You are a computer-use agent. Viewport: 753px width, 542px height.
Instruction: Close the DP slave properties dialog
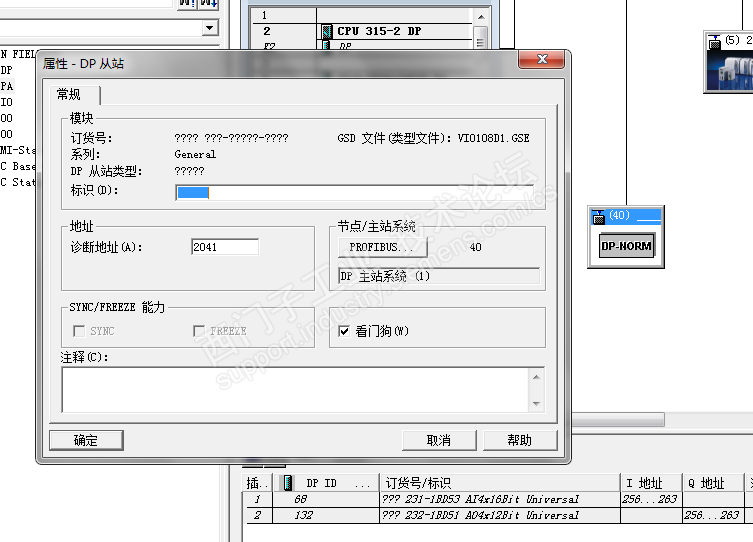pyautogui.click(x=542, y=59)
